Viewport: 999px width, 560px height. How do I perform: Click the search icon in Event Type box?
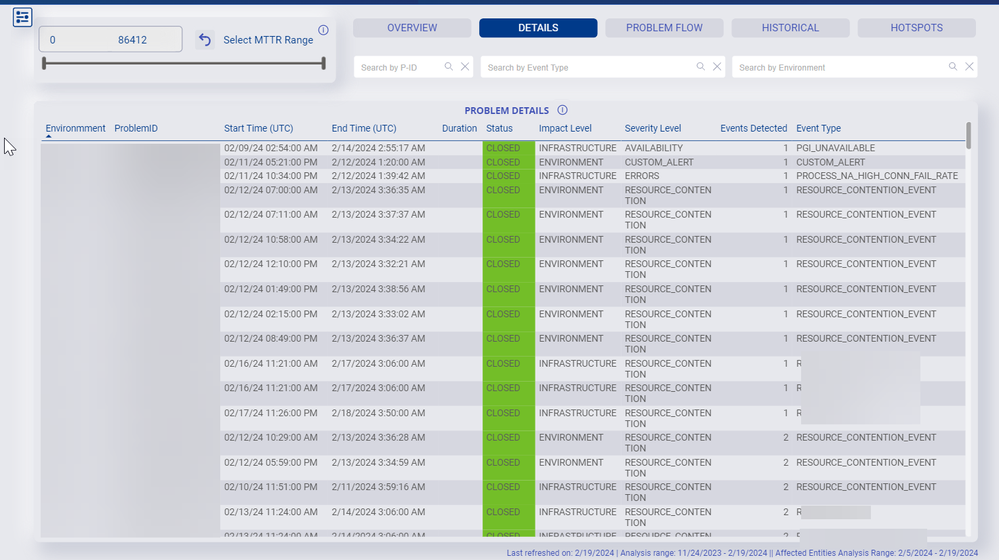pyautogui.click(x=701, y=67)
